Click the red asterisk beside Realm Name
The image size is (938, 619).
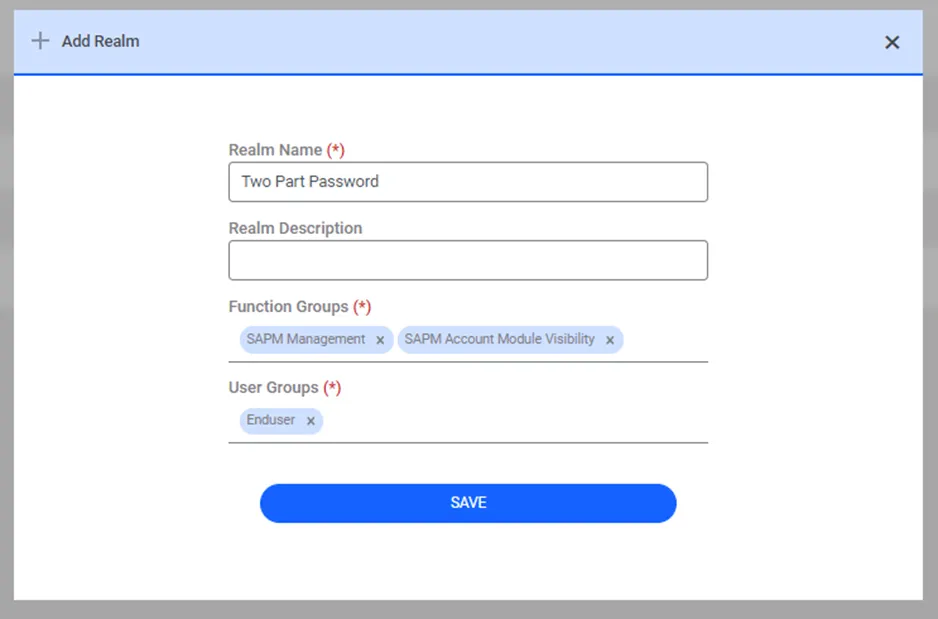coord(336,150)
